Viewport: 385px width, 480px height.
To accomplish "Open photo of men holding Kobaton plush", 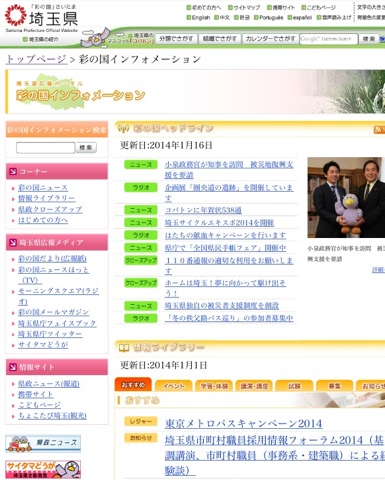I will [x=346, y=197].
